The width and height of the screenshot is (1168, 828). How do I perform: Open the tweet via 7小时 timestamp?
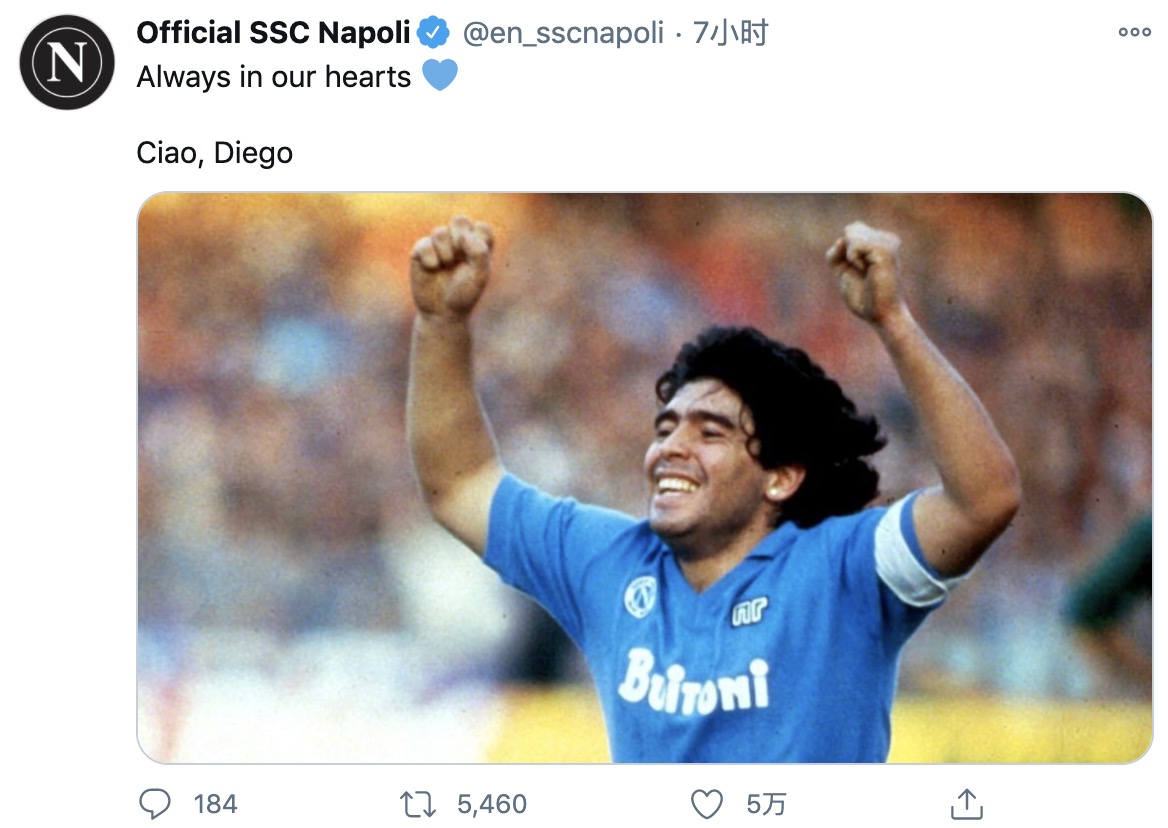731,33
